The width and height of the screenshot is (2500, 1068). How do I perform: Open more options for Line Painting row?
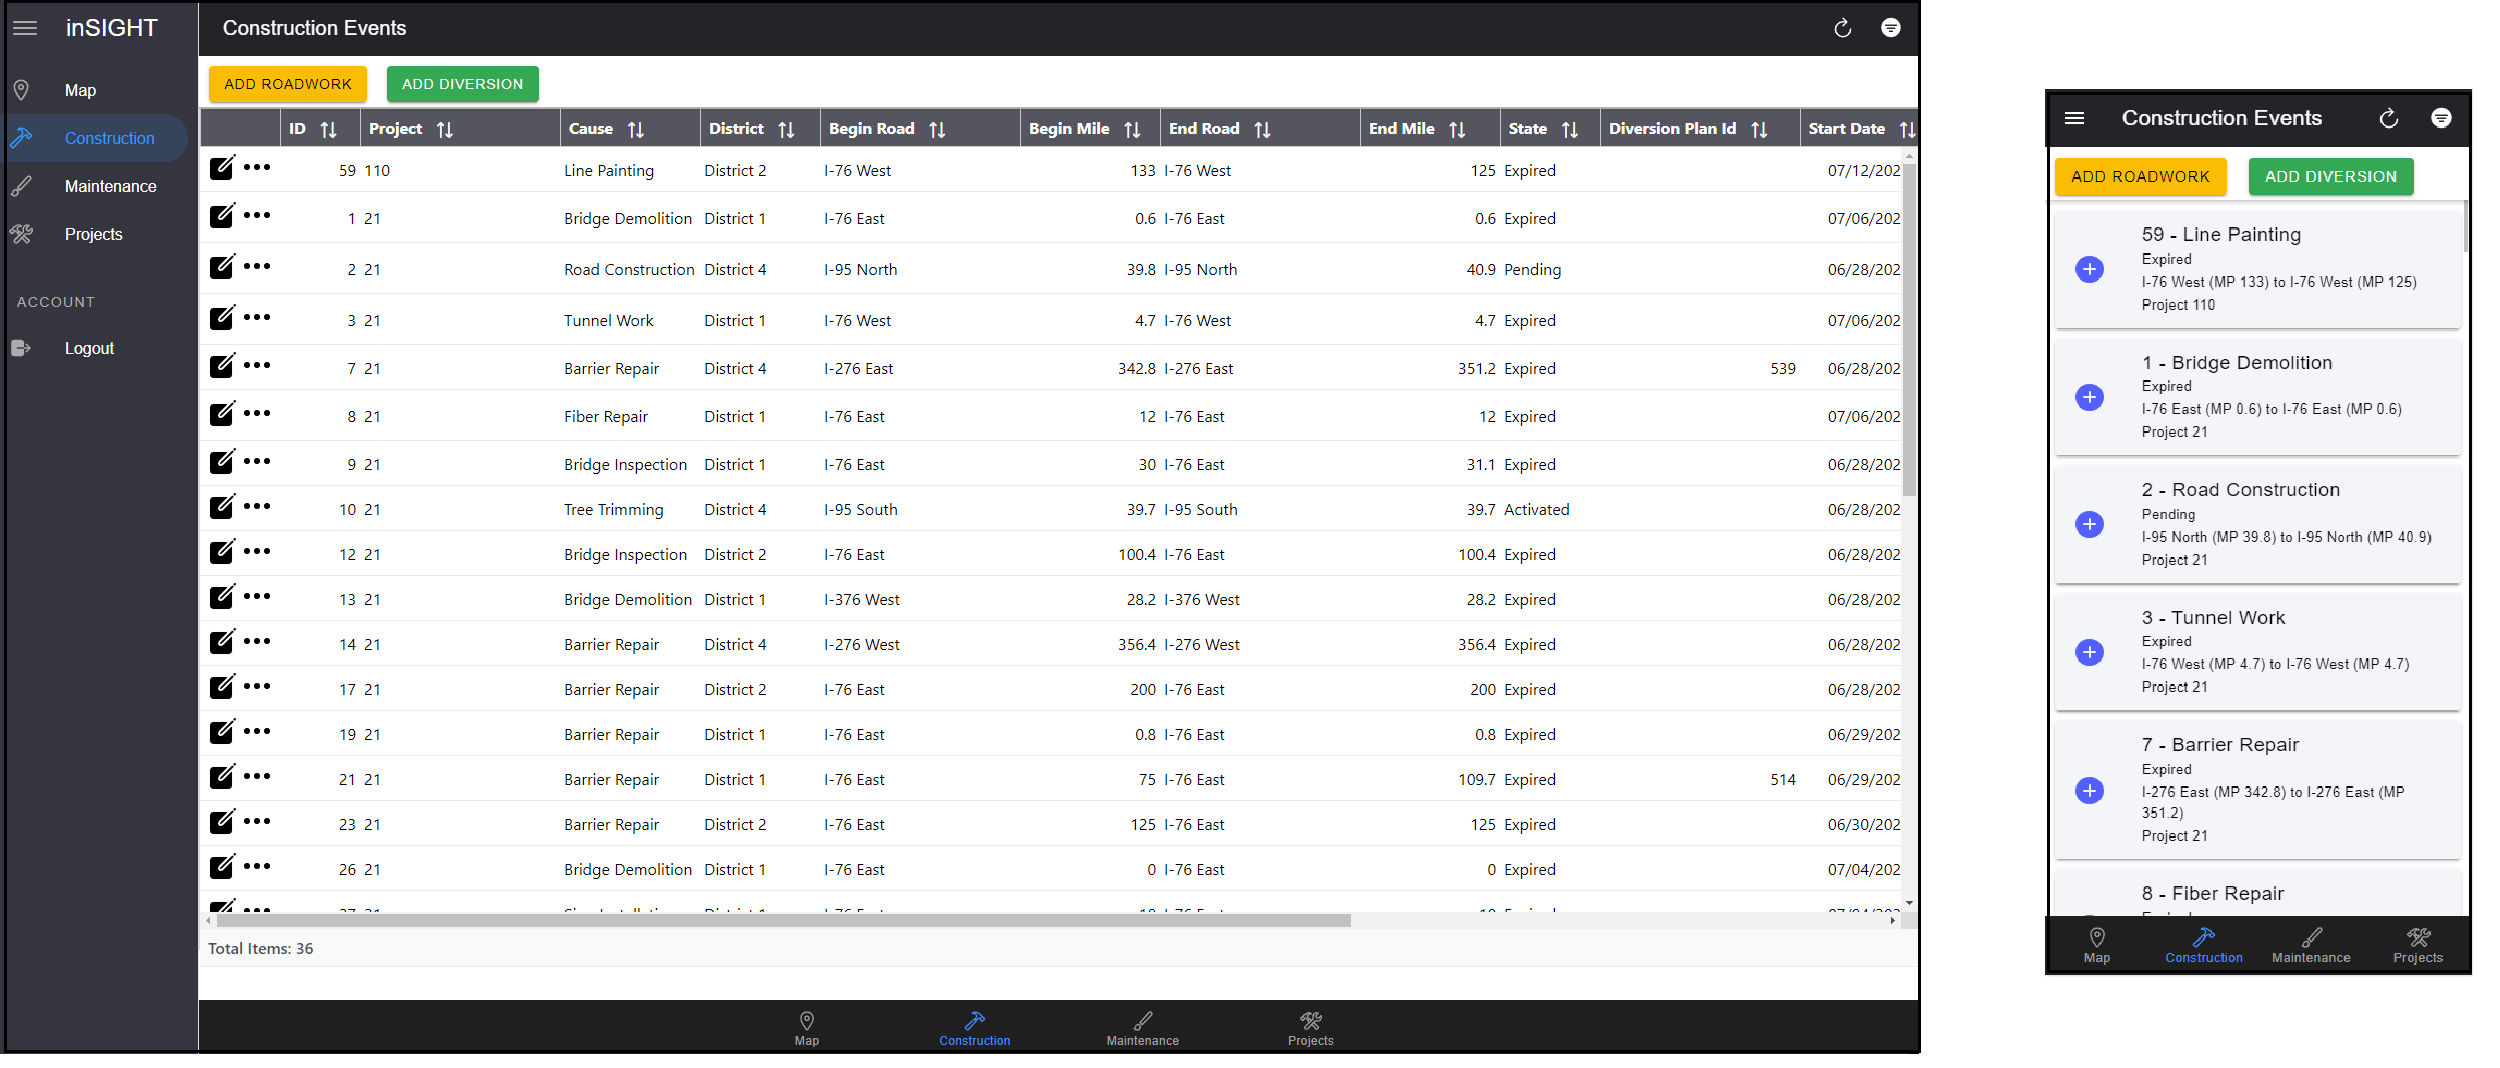click(257, 167)
